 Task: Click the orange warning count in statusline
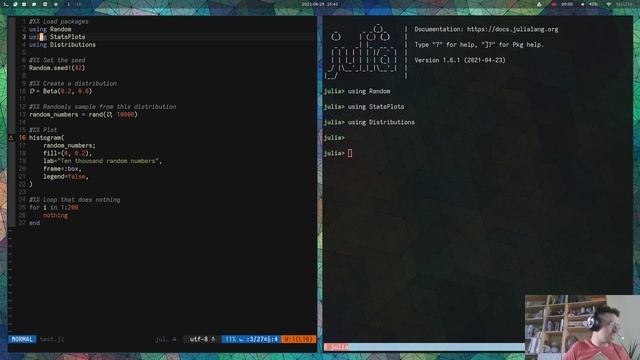point(298,339)
